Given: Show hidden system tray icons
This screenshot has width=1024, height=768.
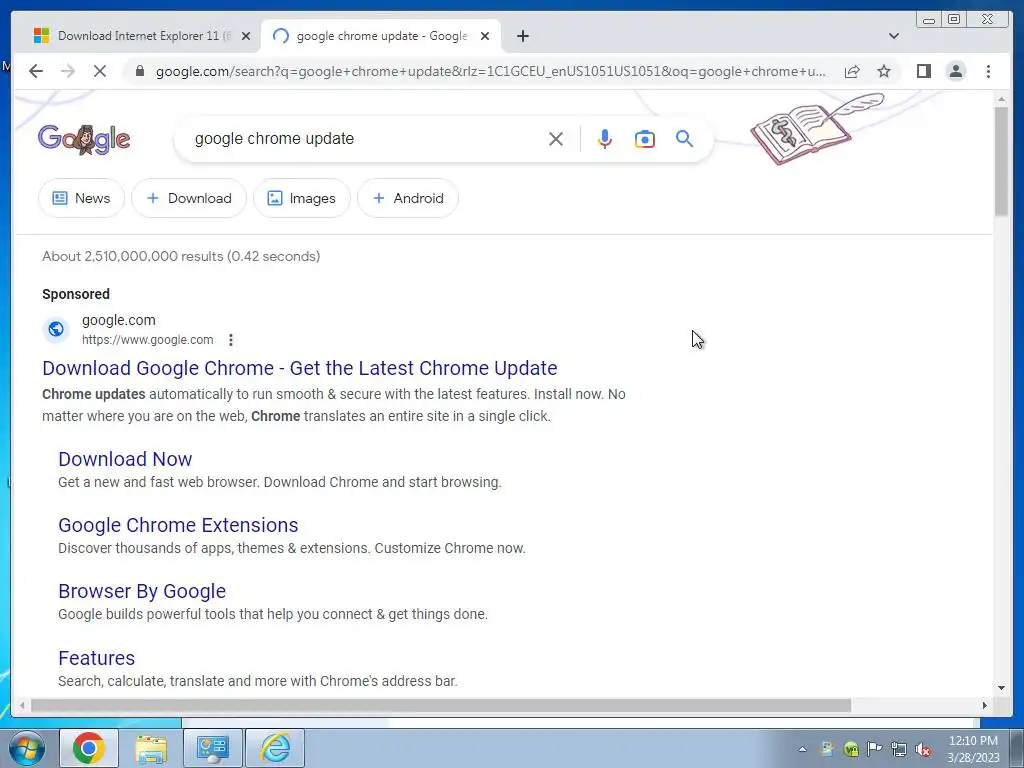Looking at the screenshot, I should (802, 749).
